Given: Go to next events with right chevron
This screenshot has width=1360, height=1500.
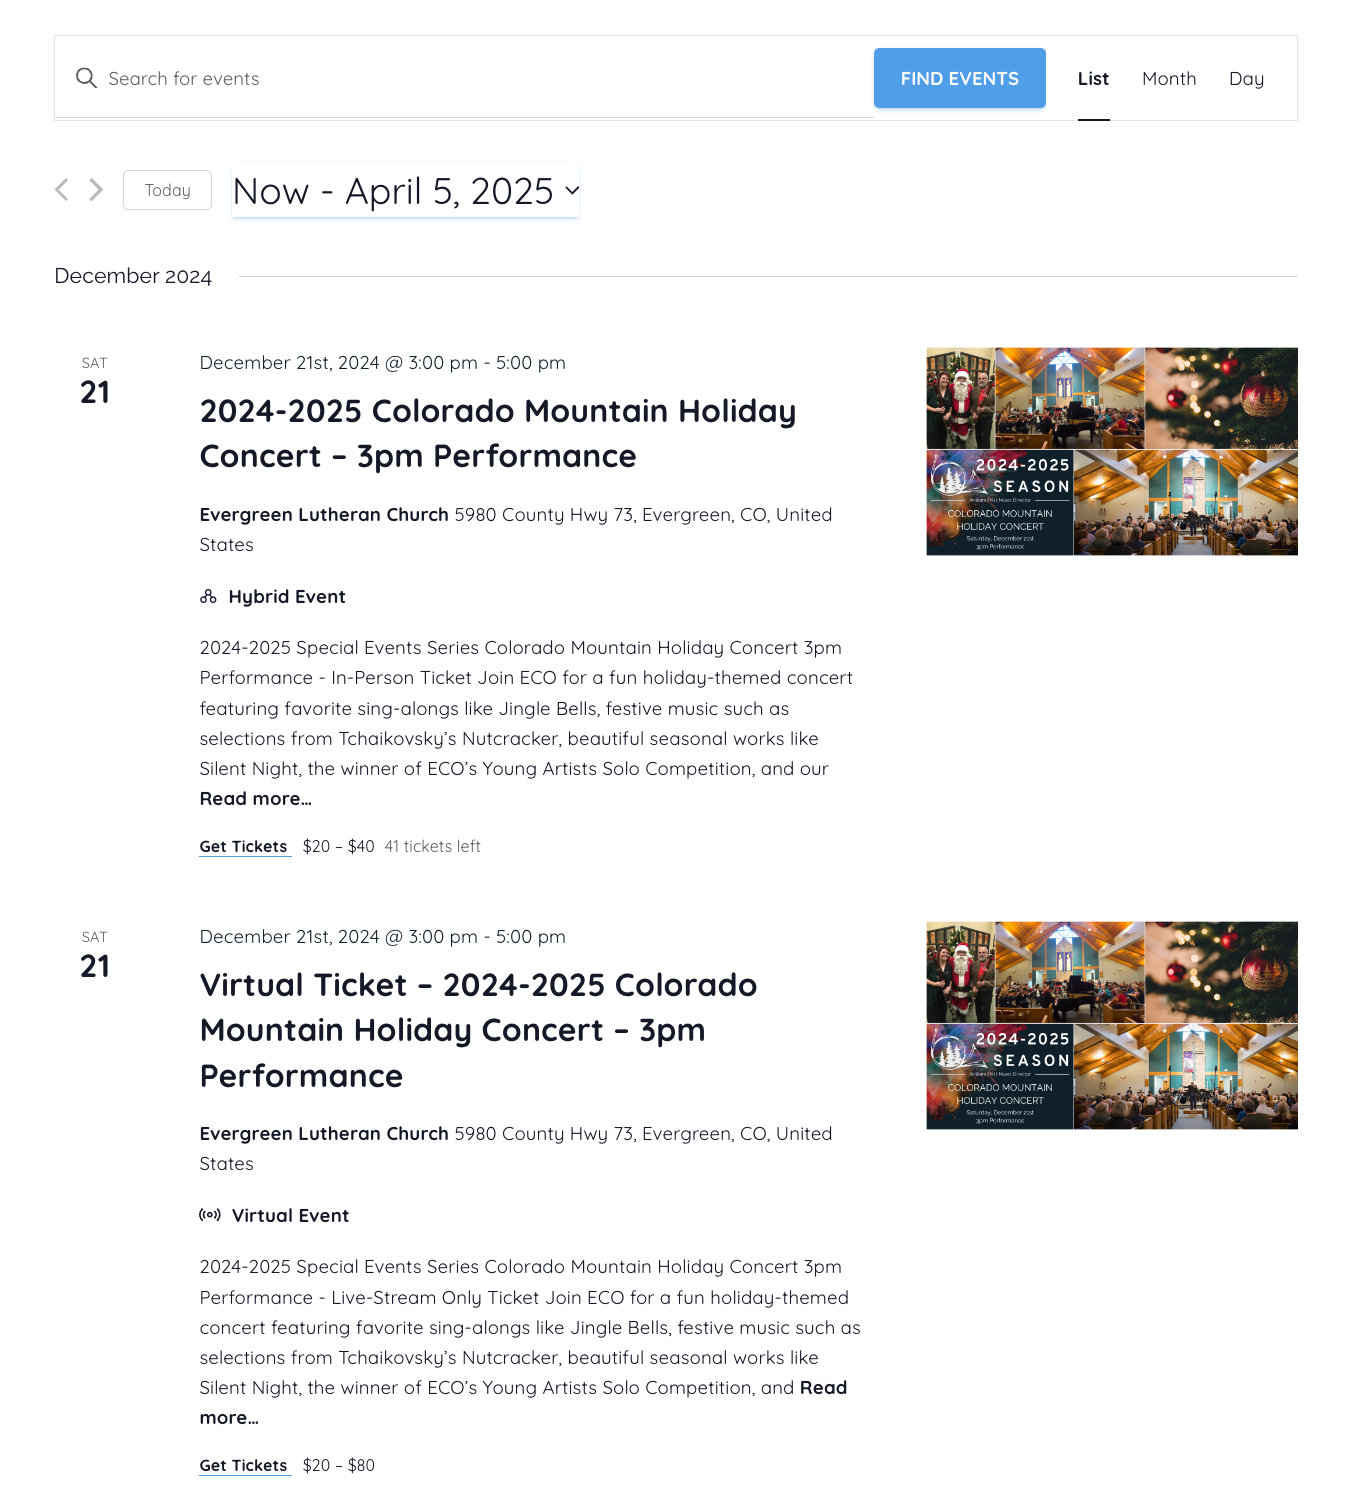Looking at the screenshot, I should point(96,190).
